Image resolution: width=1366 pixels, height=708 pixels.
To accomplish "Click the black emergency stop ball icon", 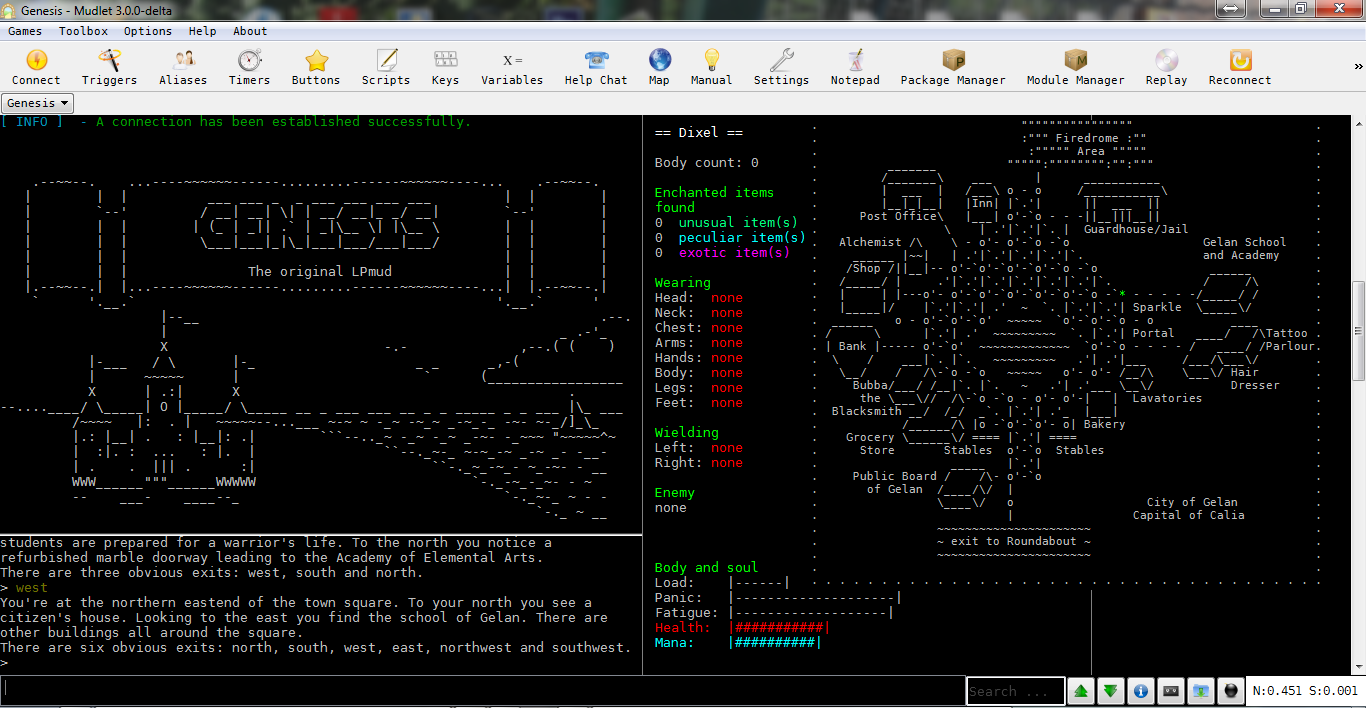I will coord(1231,691).
